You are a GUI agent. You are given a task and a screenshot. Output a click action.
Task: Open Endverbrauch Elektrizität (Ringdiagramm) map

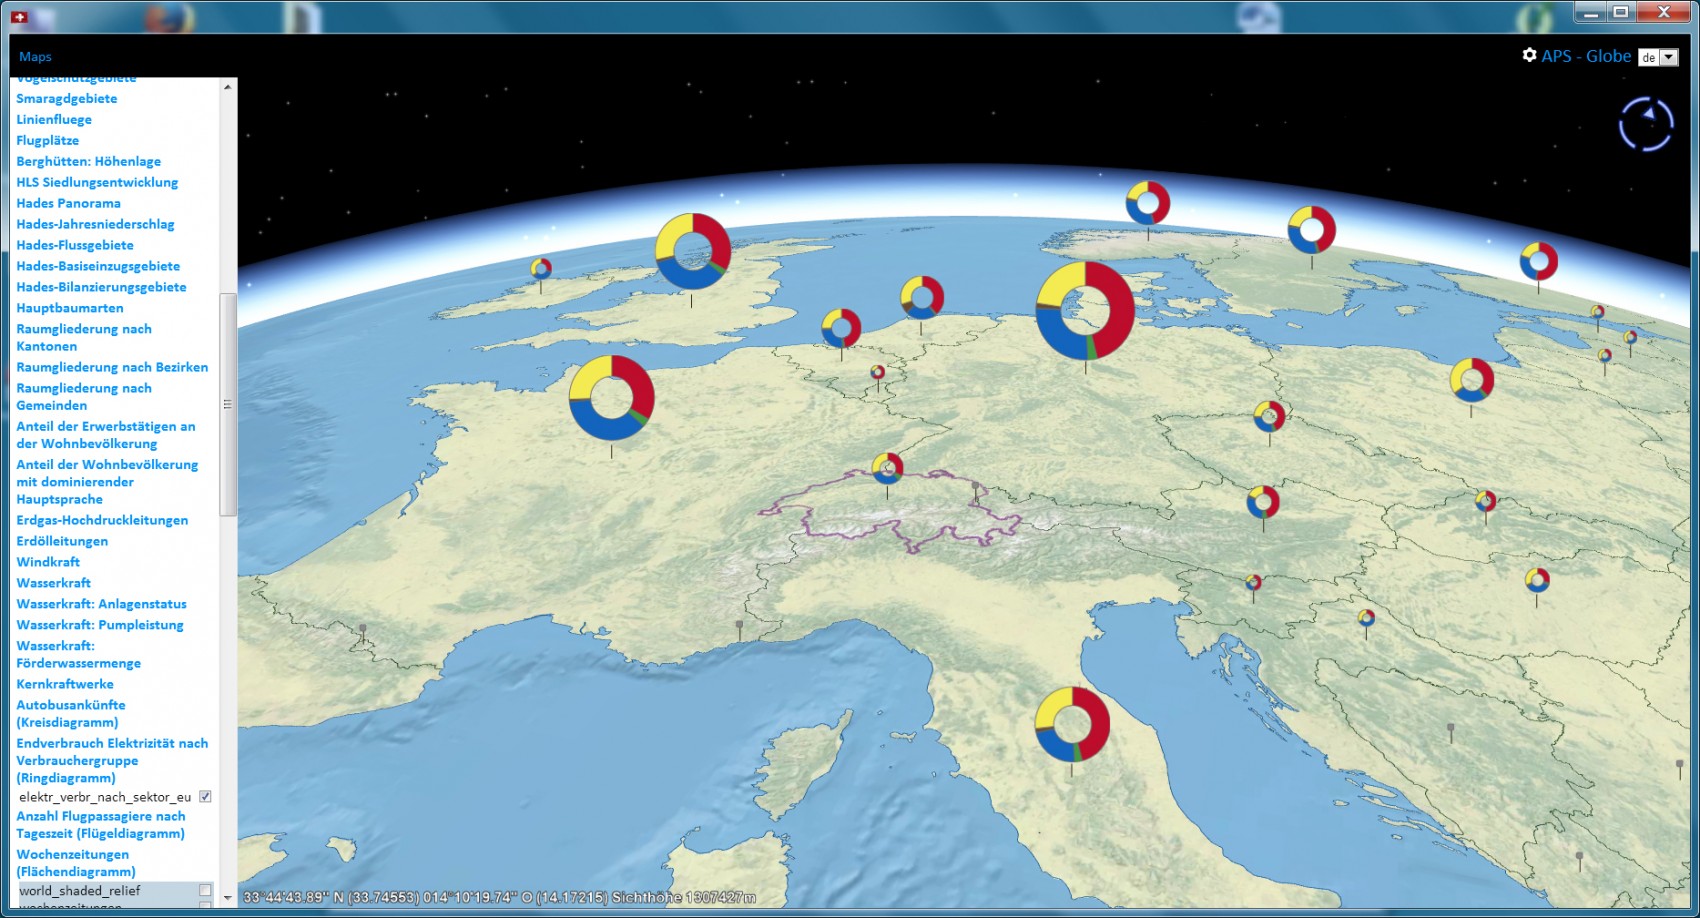112,760
